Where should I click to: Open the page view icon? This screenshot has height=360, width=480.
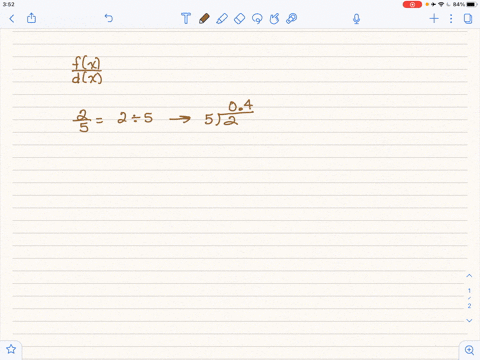pyautogui.click(x=468, y=18)
